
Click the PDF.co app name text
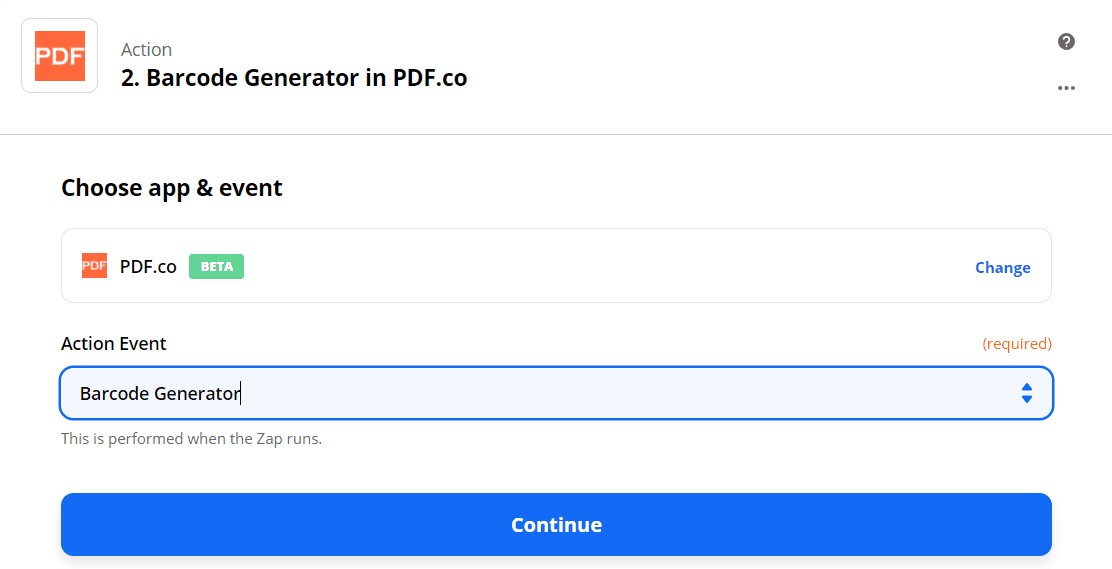click(x=148, y=267)
